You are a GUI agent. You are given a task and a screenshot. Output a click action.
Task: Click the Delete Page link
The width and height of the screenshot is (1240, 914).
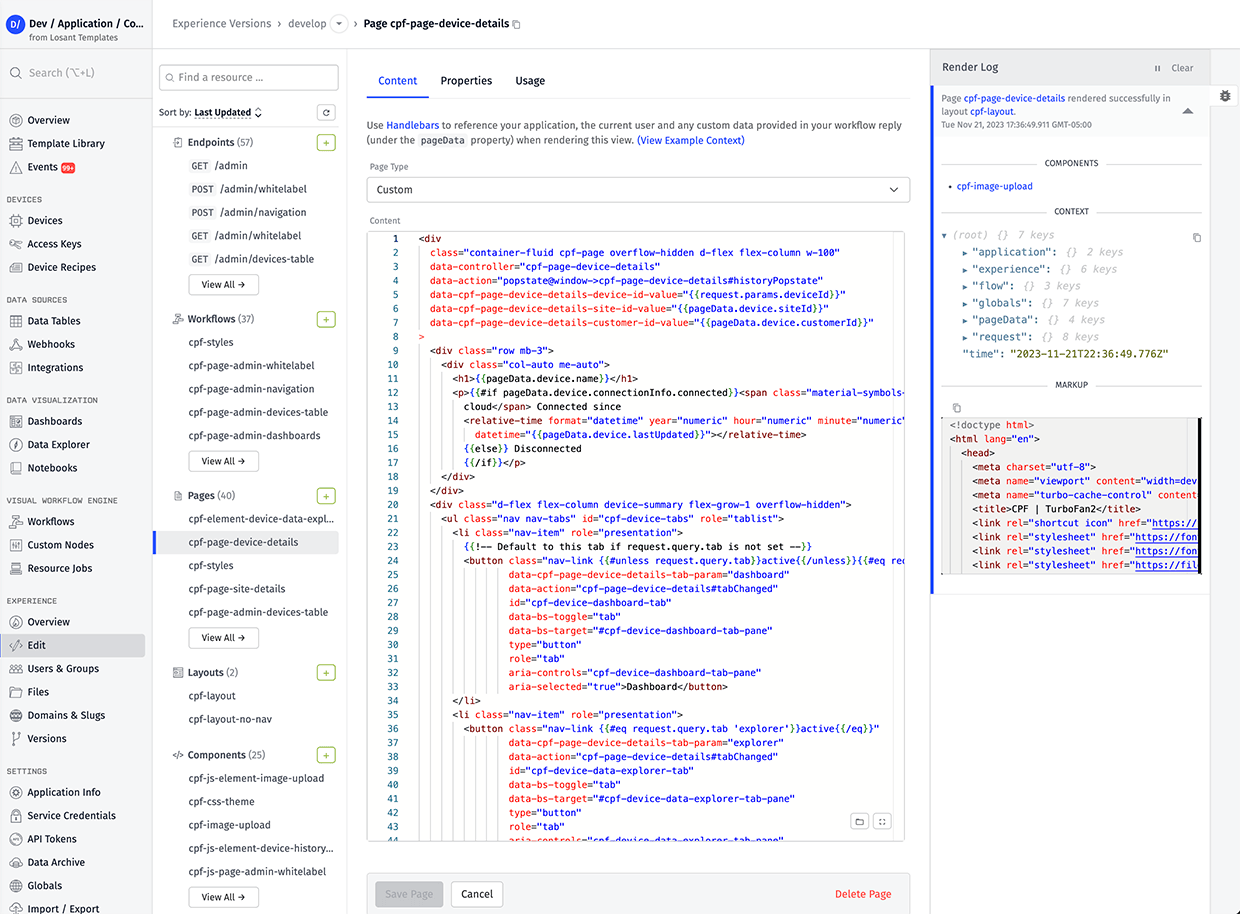(862, 894)
